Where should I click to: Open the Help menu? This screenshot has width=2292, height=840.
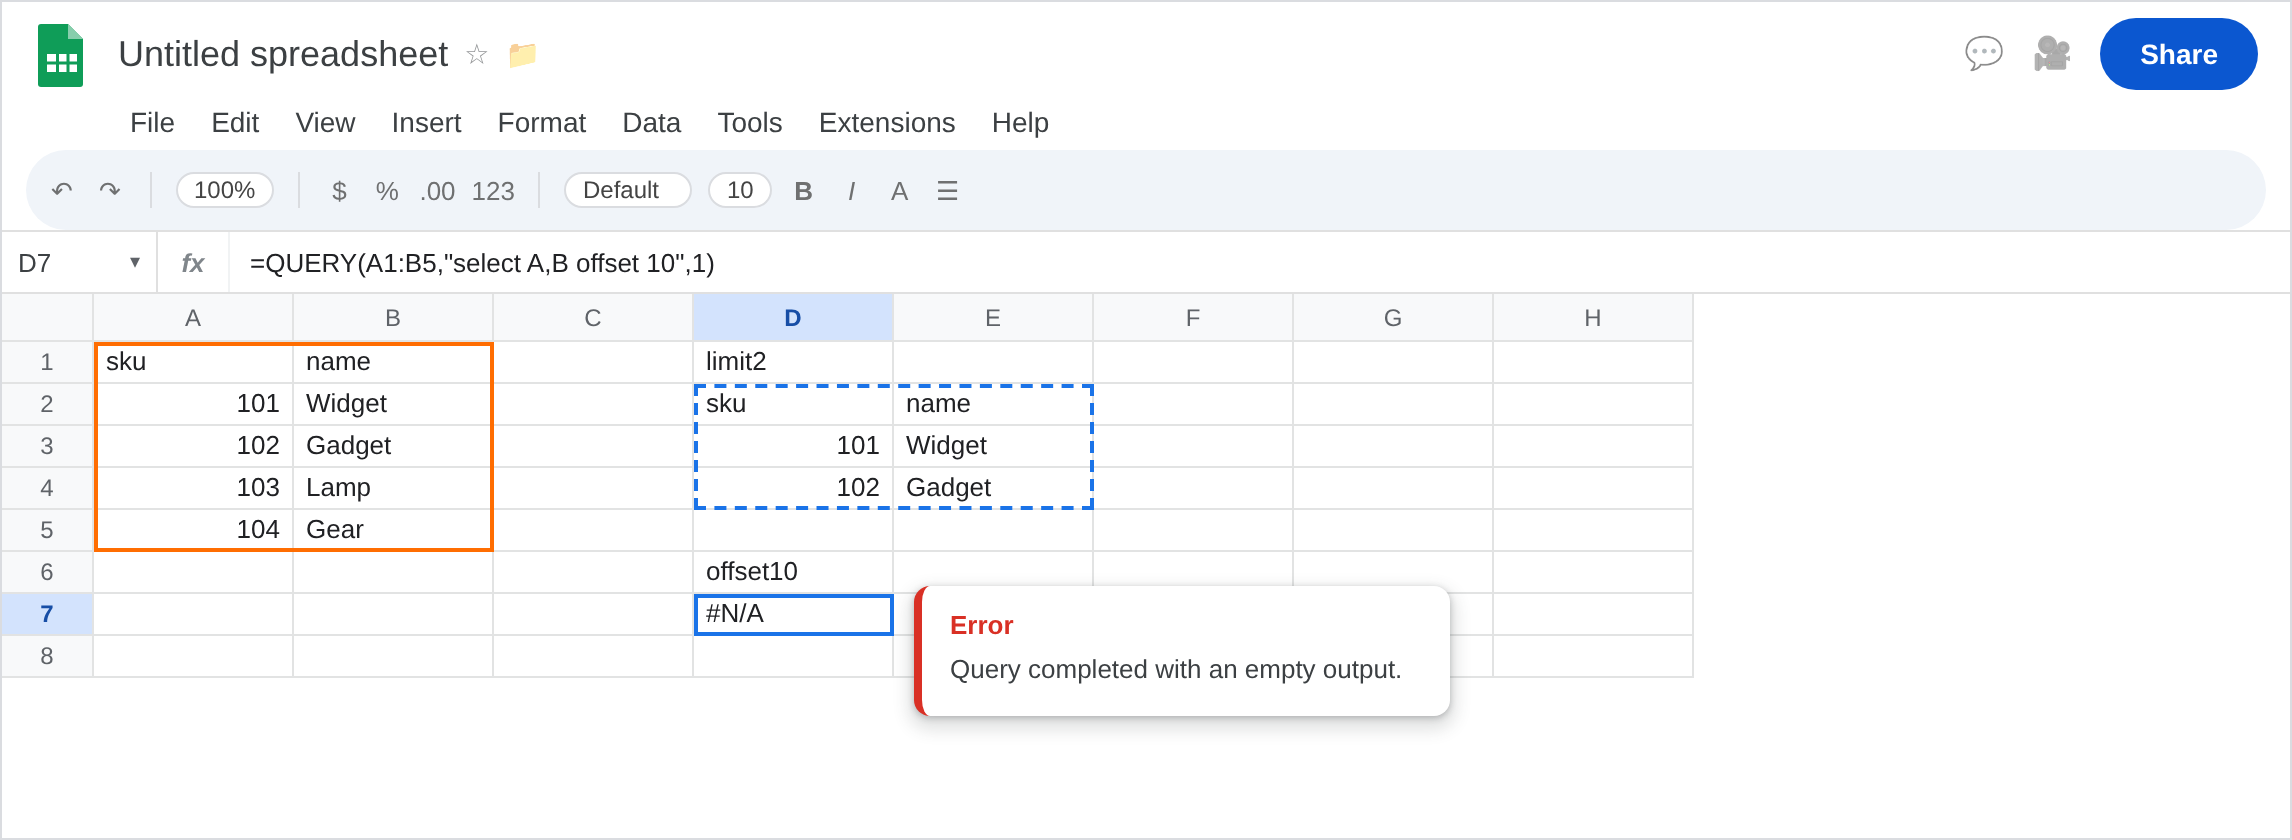pyautogui.click(x=1020, y=123)
